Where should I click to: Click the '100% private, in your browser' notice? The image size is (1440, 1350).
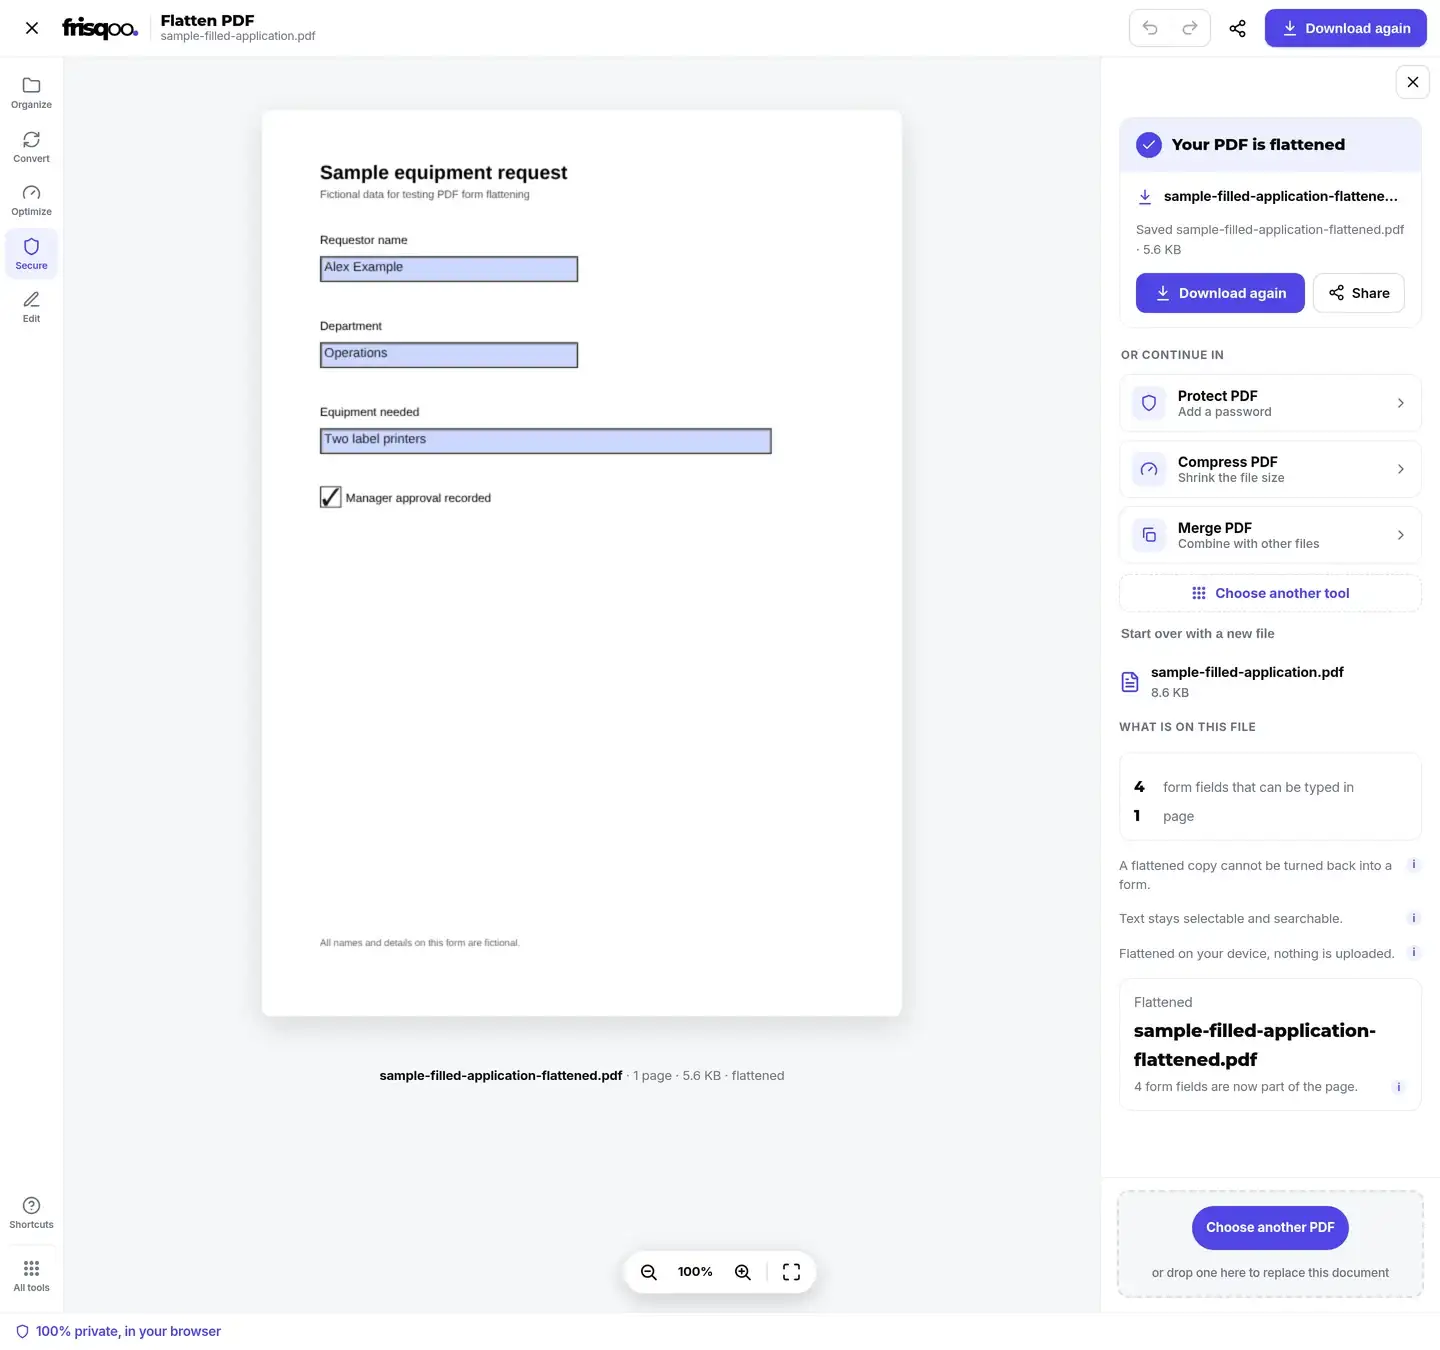[119, 1331]
